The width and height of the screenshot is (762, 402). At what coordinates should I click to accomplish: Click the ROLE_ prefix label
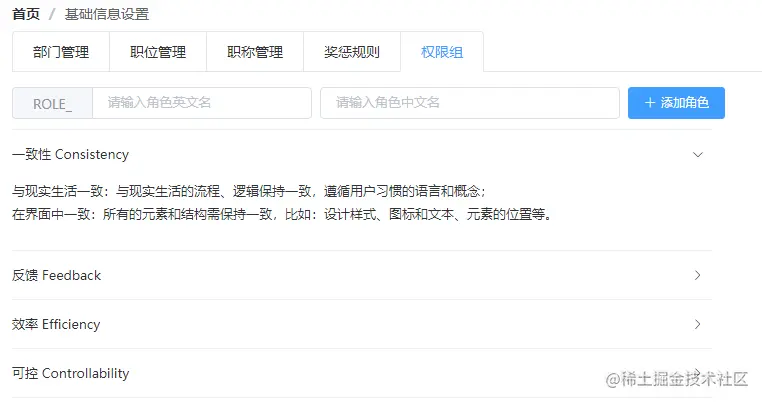52,103
